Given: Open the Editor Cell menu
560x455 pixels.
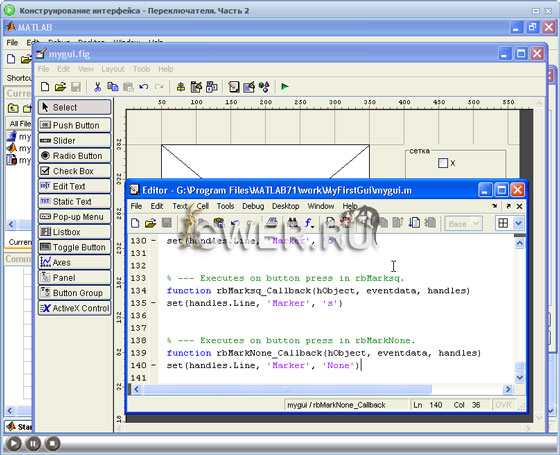Looking at the screenshot, I should click(202, 206).
